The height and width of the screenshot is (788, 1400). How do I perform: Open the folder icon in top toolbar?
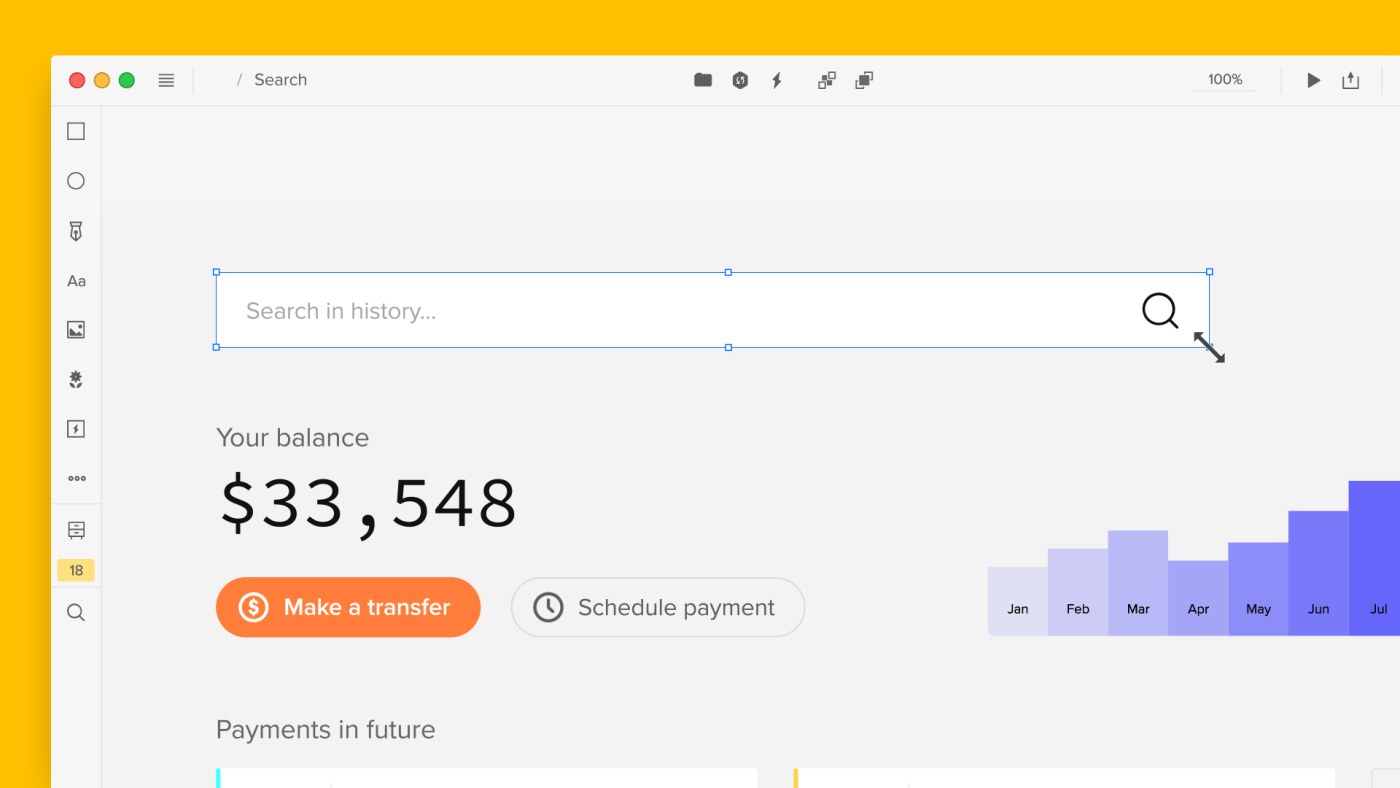(703, 80)
